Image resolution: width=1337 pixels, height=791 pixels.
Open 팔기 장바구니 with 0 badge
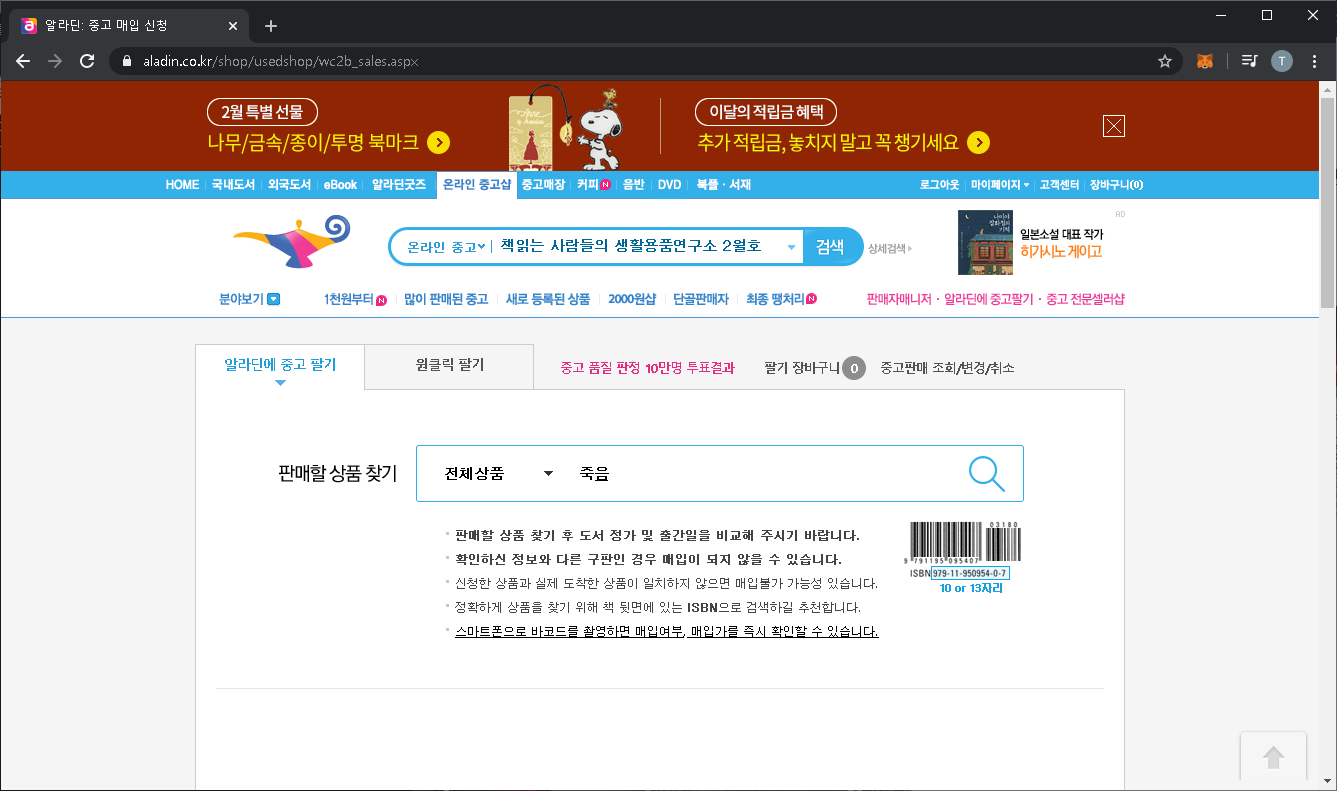(814, 368)
